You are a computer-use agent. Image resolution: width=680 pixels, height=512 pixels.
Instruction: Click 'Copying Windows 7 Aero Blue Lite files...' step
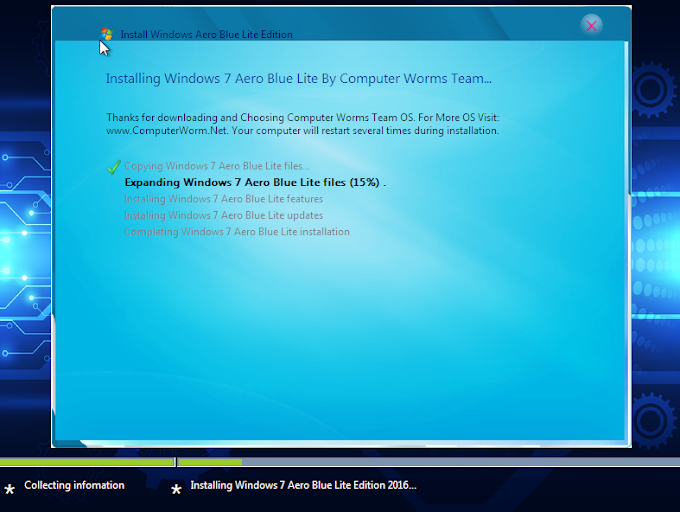217,166
